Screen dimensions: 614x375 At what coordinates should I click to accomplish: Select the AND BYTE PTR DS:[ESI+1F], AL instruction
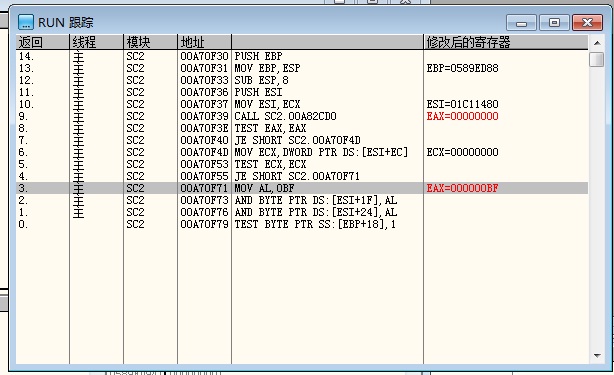coord(316,200)
